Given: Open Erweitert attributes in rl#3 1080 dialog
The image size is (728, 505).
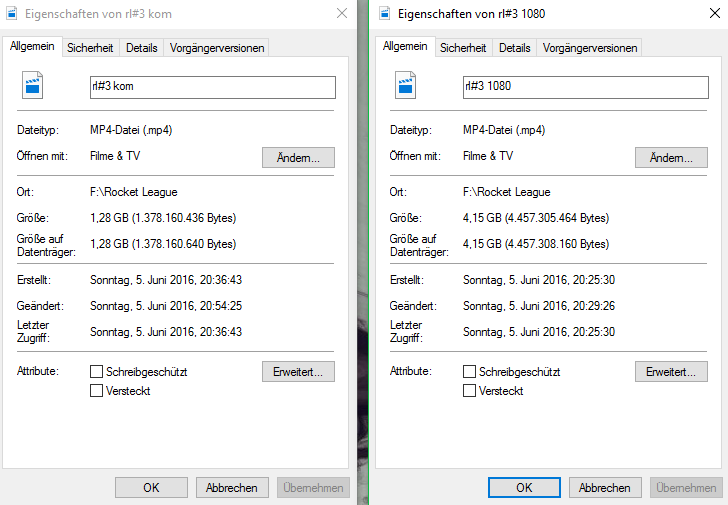Looking at the screenshot, I should coord(671,372).
